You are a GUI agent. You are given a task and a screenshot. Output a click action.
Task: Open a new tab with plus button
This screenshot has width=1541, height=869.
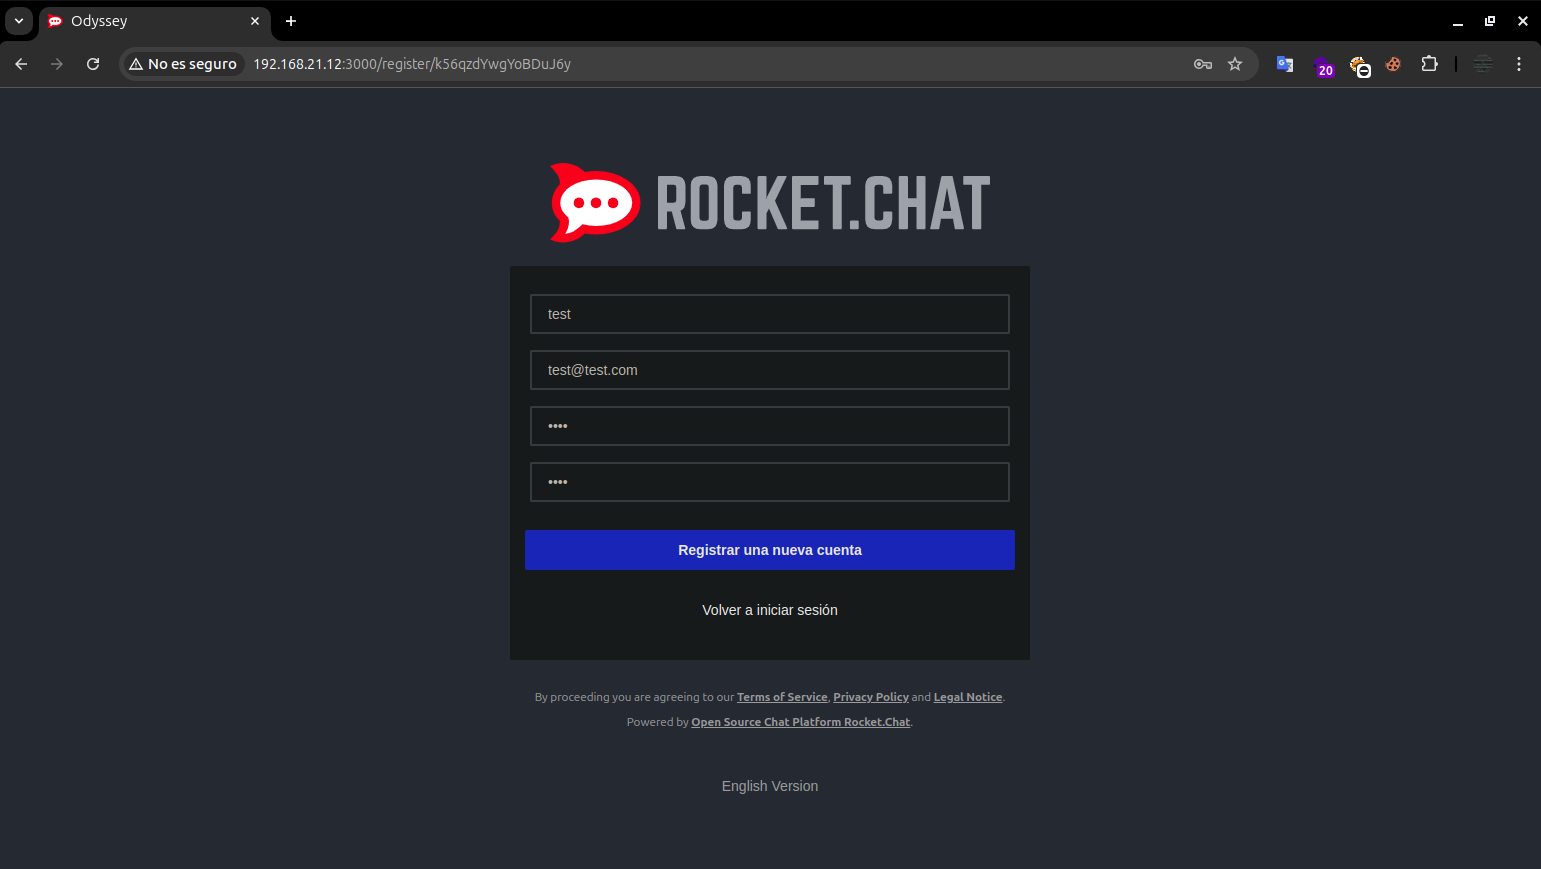(x=291, y=21)
